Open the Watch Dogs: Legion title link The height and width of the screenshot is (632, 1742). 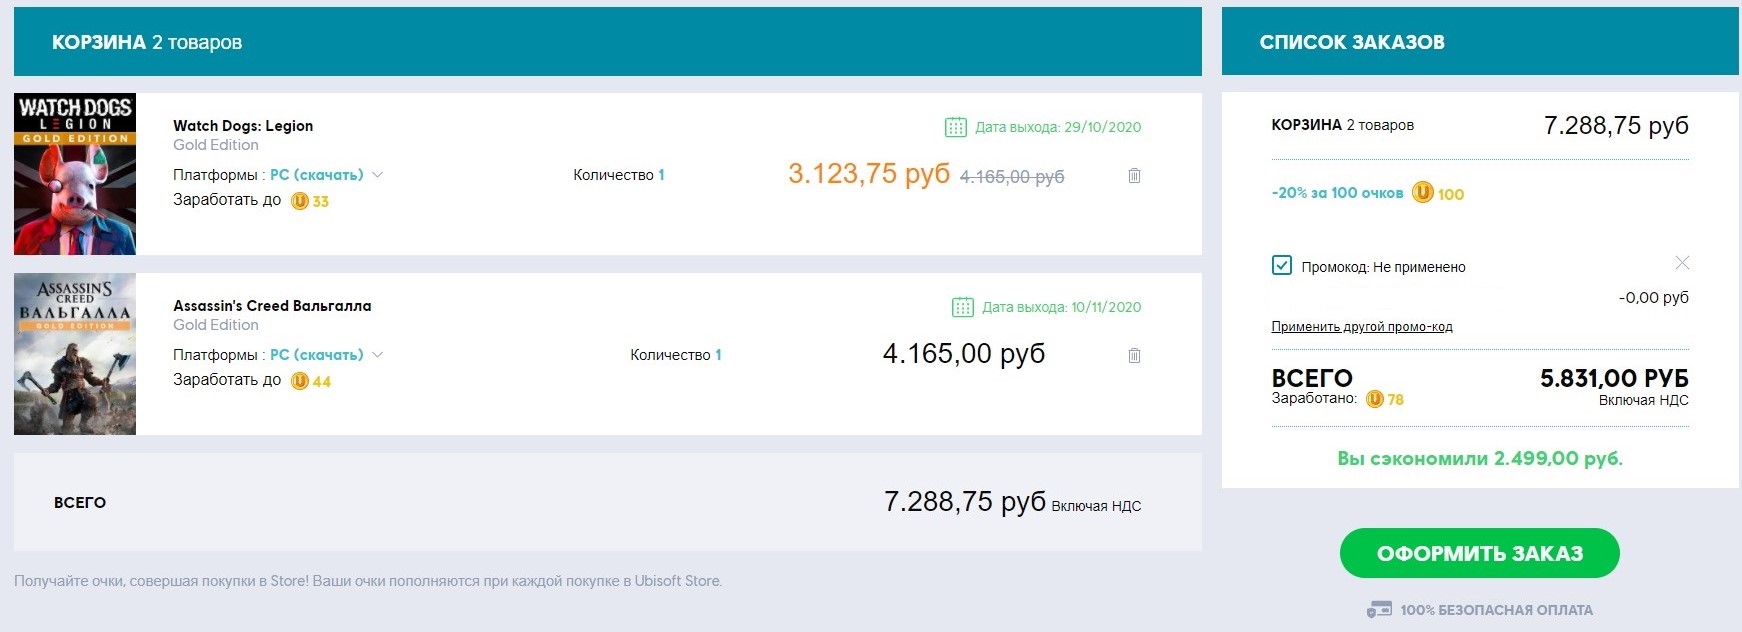(x=243, y=126)
